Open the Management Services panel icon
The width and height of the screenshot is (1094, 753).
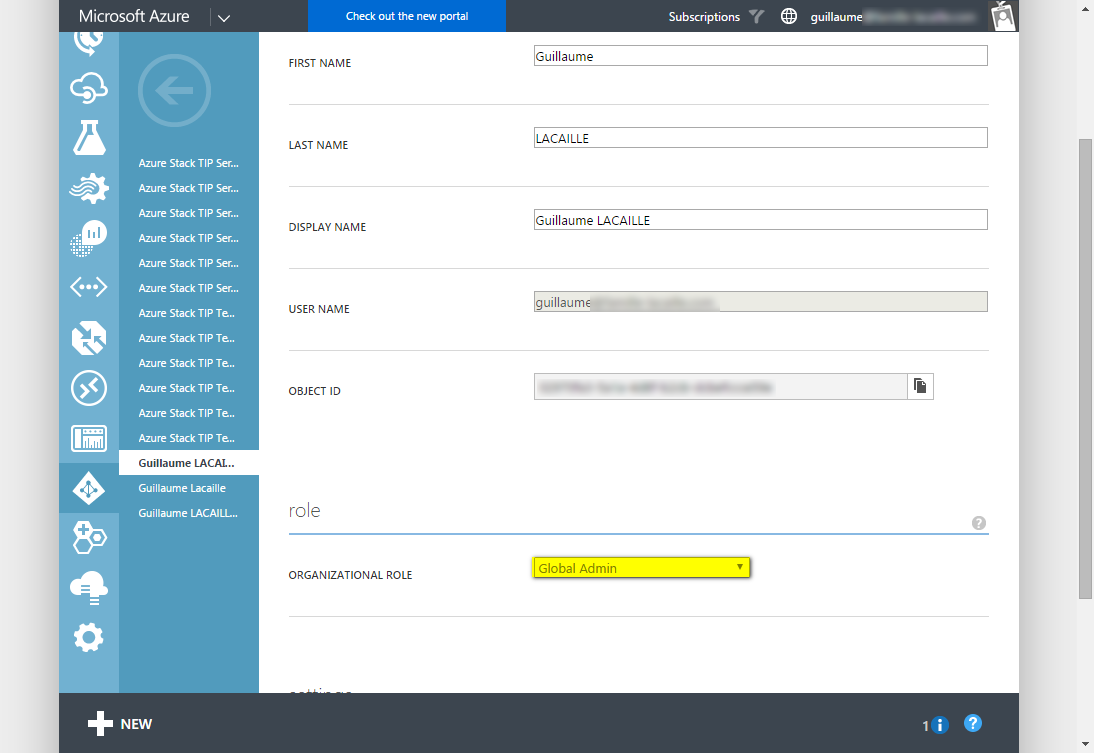[89, 438]
